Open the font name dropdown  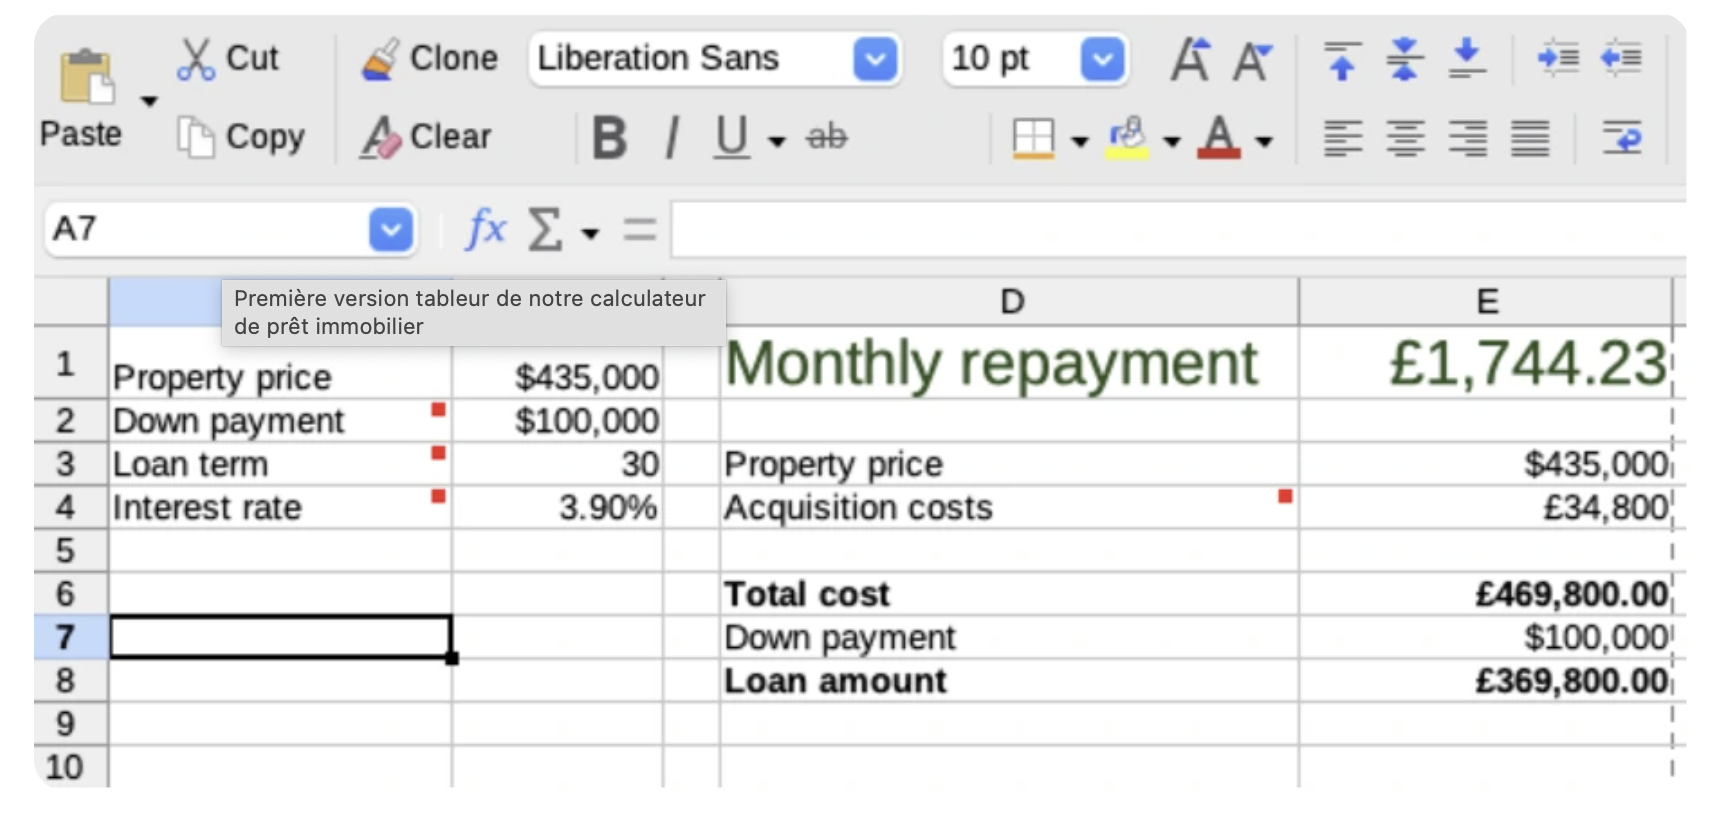pyautogui.click(x=875, y=59)
